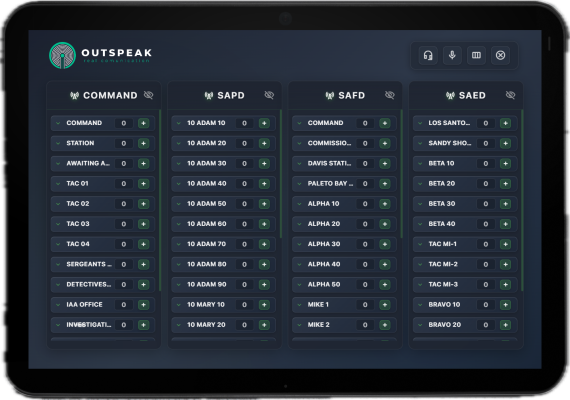This screenshot has height=400, width=570.
Task: Click the Outspeak round logo
Action: click(x=63, y=55)
